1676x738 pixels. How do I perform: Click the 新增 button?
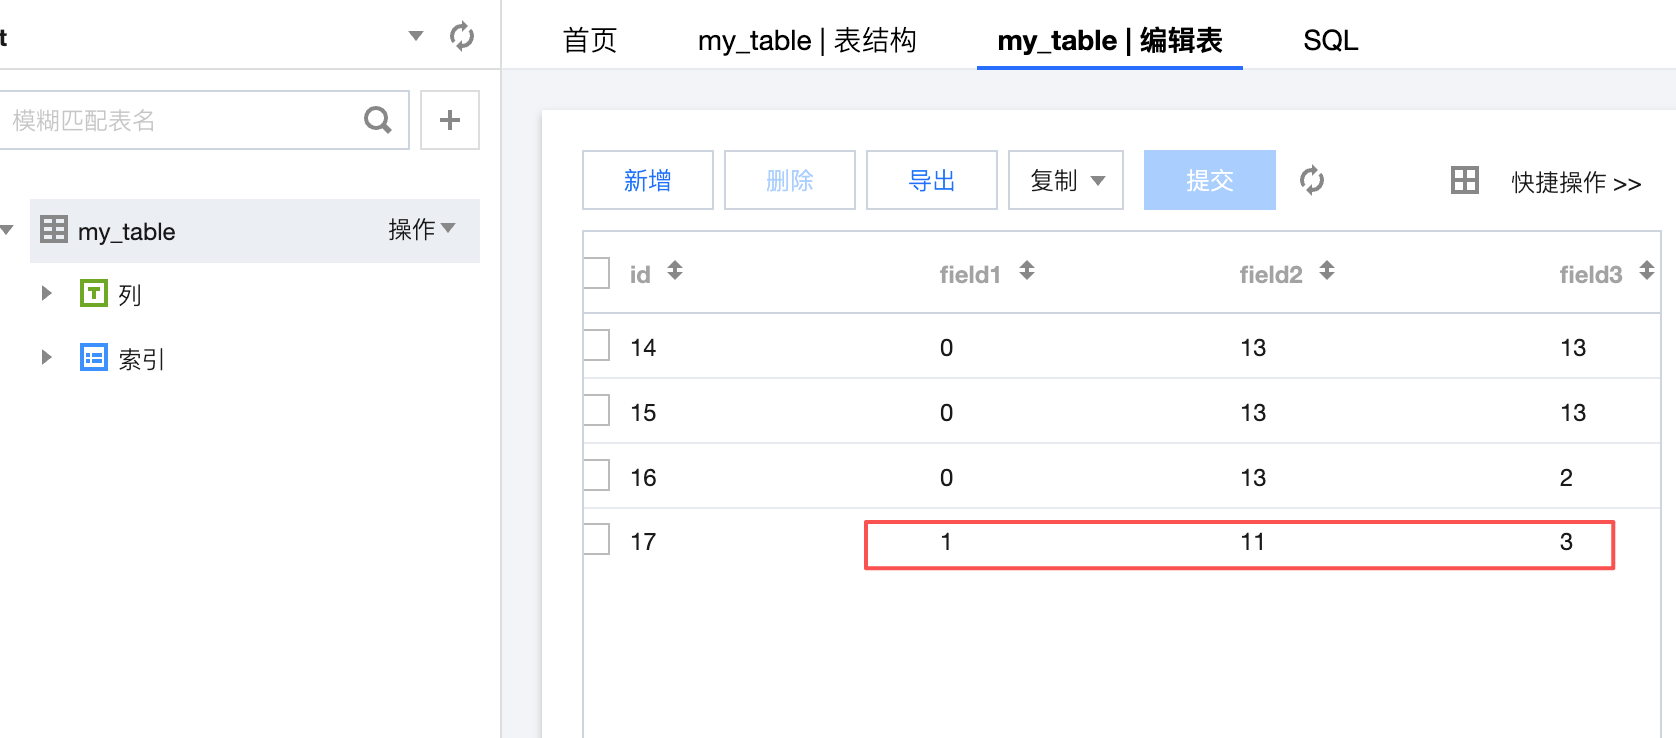pyautogui.click(x=648, y=180)
